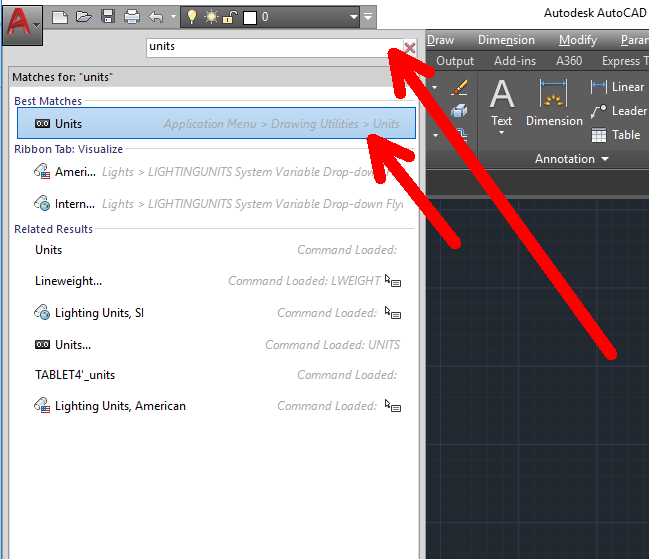This screenshot has height=559, width=649.
Task: Select Units... Command Loaded: UNITS result
Action: 216,345
